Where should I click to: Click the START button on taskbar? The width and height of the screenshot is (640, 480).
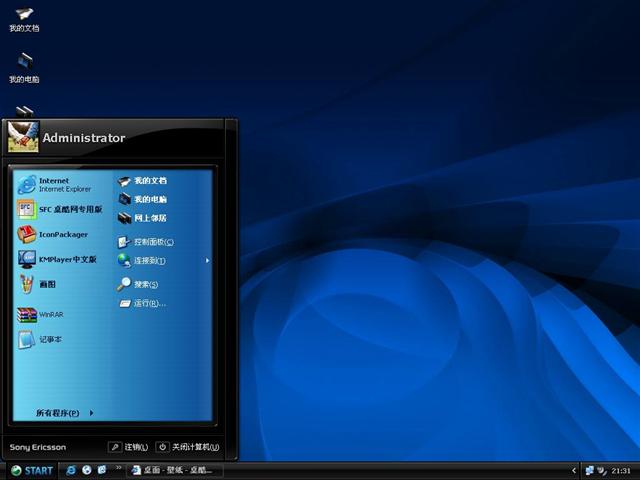coord(31,470)
